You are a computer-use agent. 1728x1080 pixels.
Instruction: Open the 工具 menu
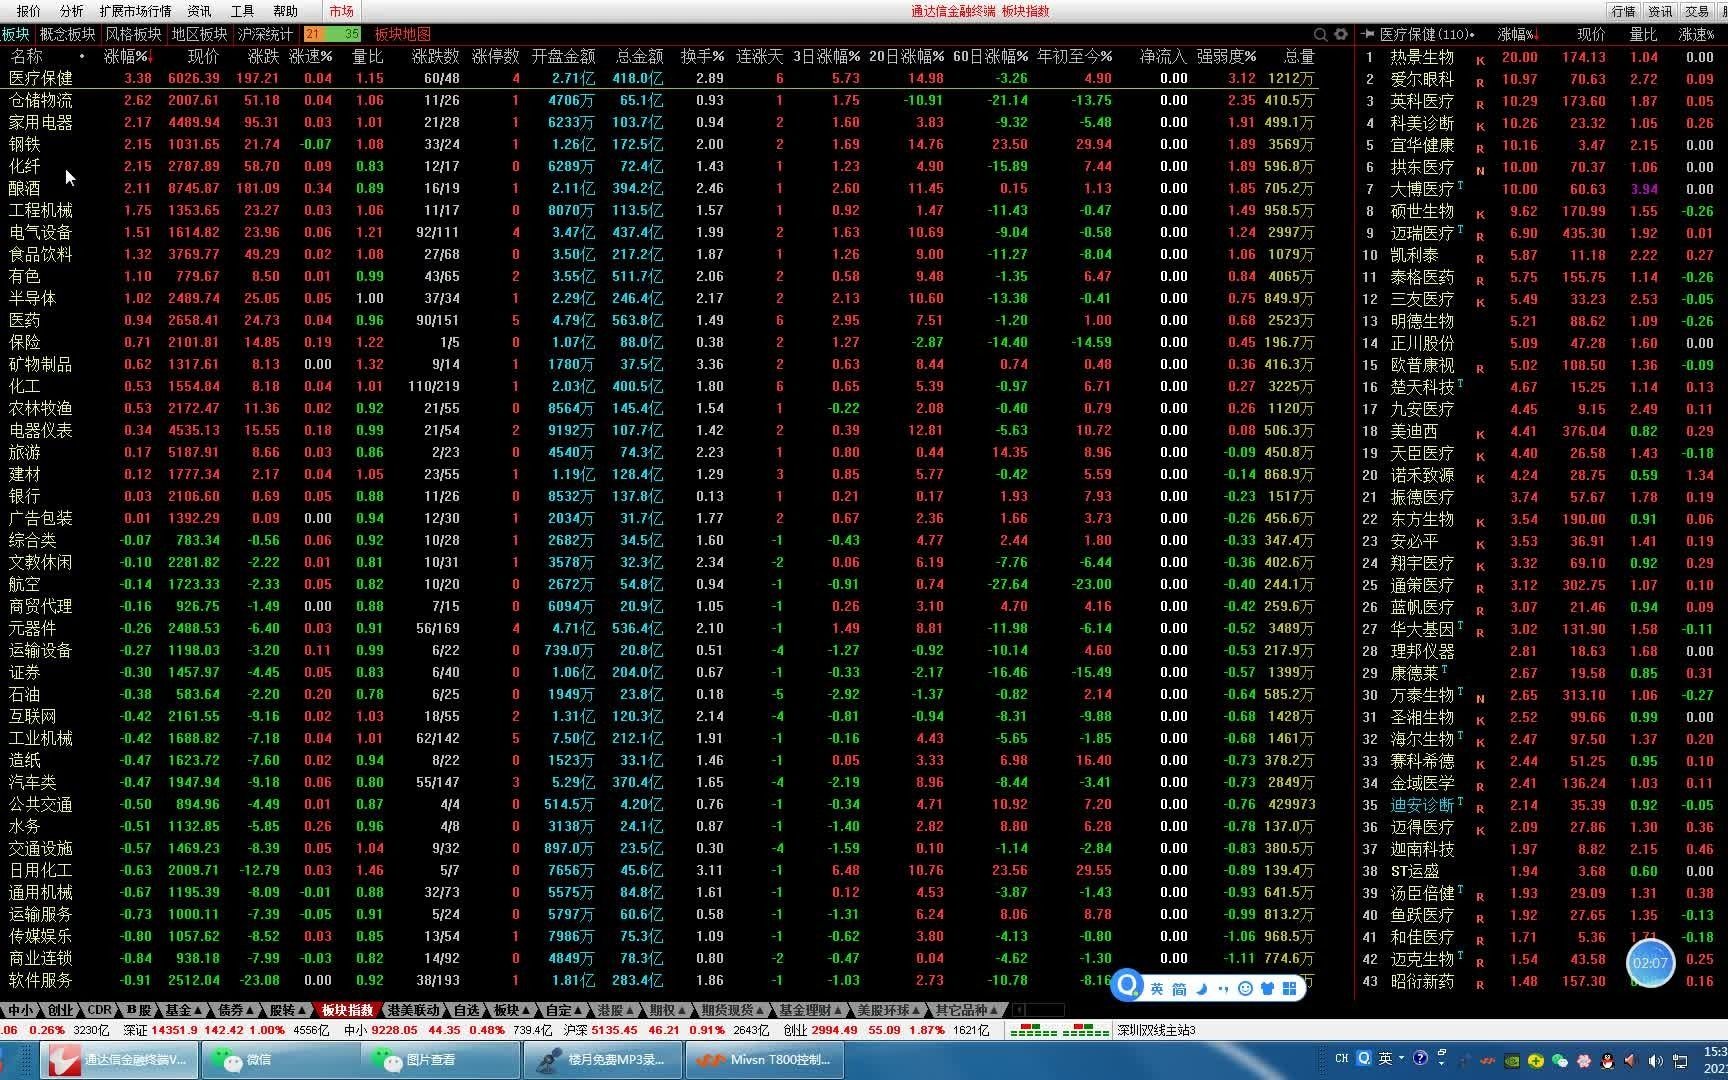tap(242, 11)
